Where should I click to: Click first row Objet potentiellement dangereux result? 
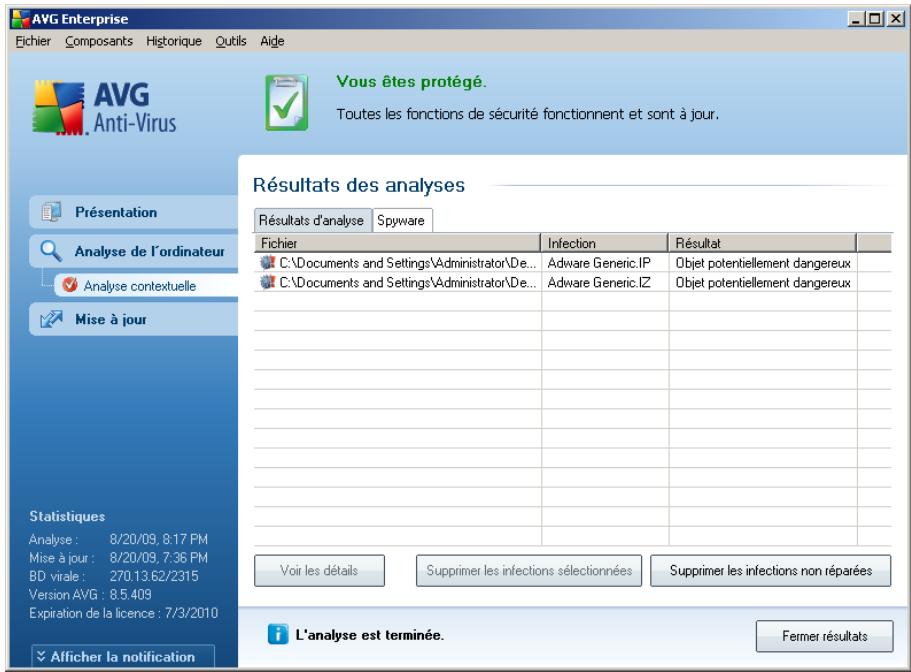pos(763,263)
